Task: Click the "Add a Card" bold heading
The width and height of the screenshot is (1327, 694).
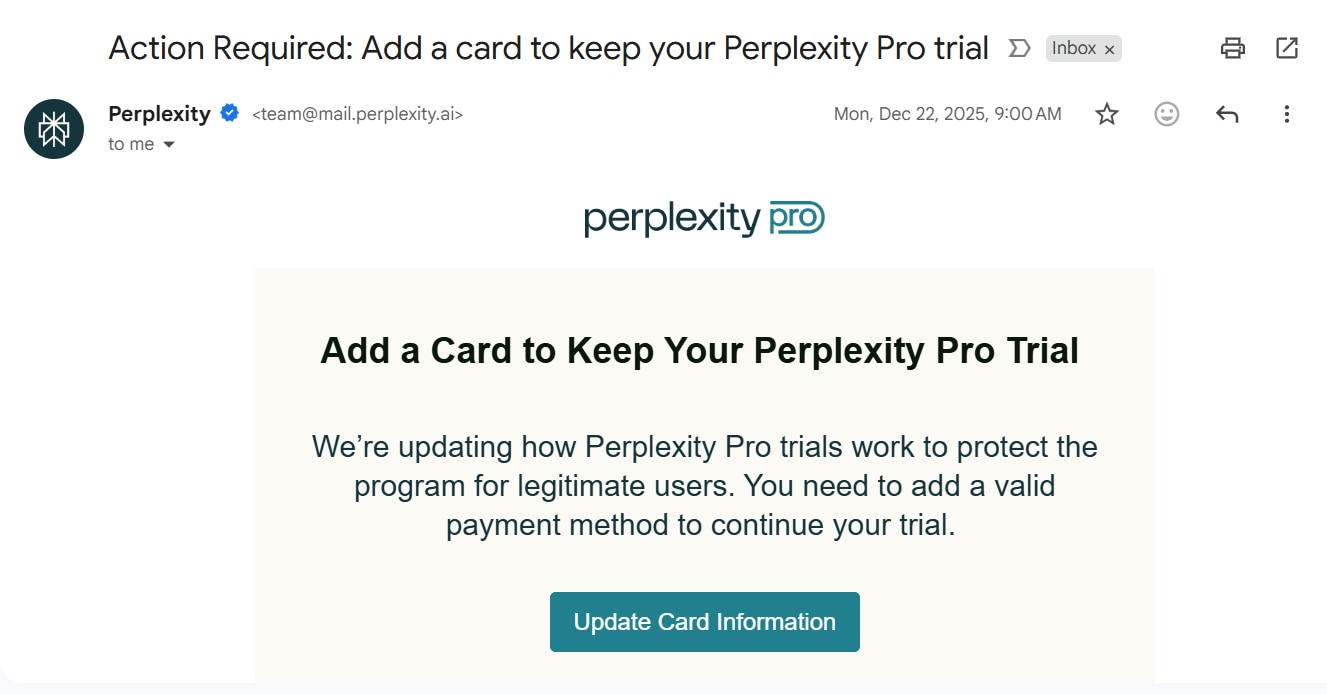Action: coord(699,351)
